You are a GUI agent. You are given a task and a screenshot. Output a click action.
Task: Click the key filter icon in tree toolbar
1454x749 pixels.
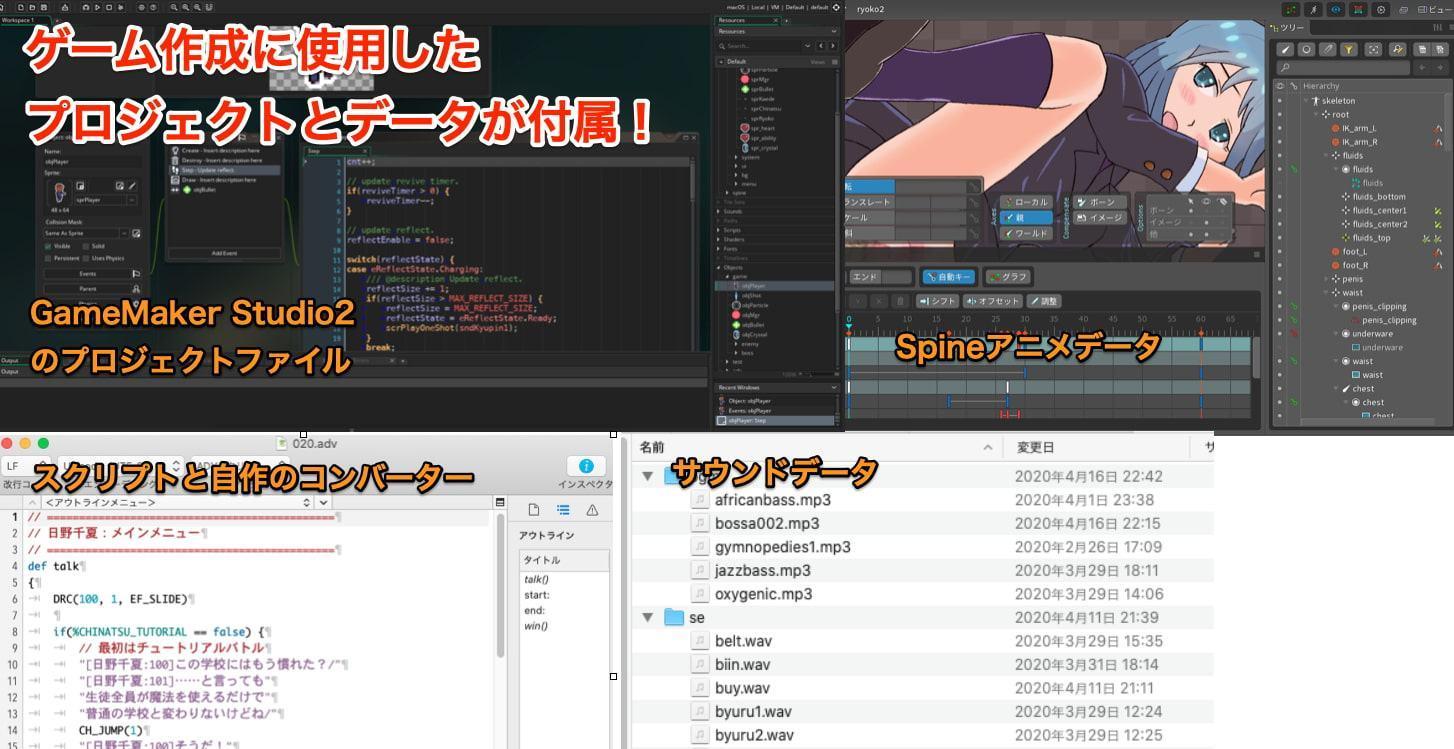tap(1397, 49)
